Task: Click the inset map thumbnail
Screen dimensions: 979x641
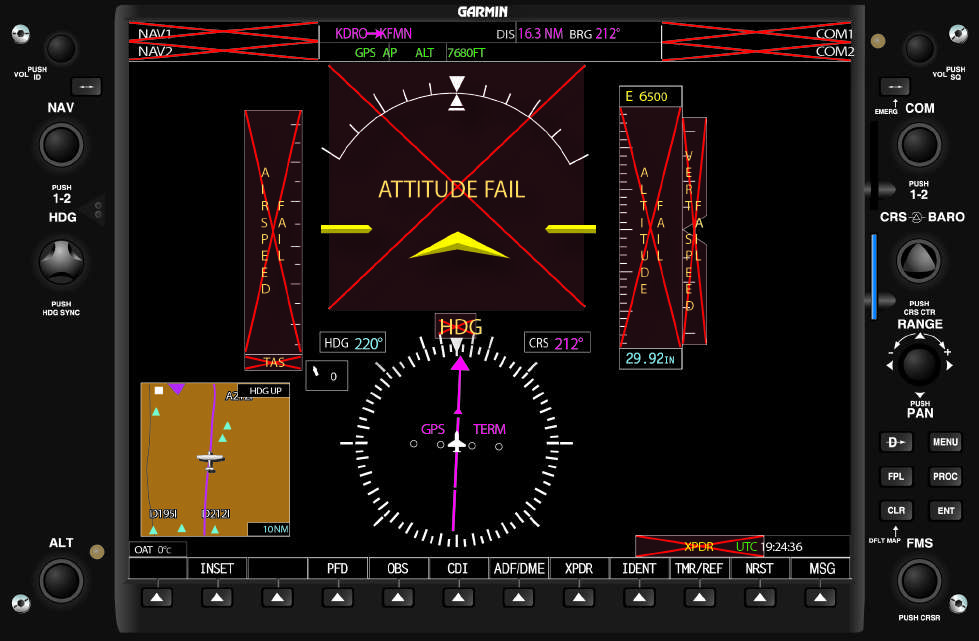Action: coord(215,459)
